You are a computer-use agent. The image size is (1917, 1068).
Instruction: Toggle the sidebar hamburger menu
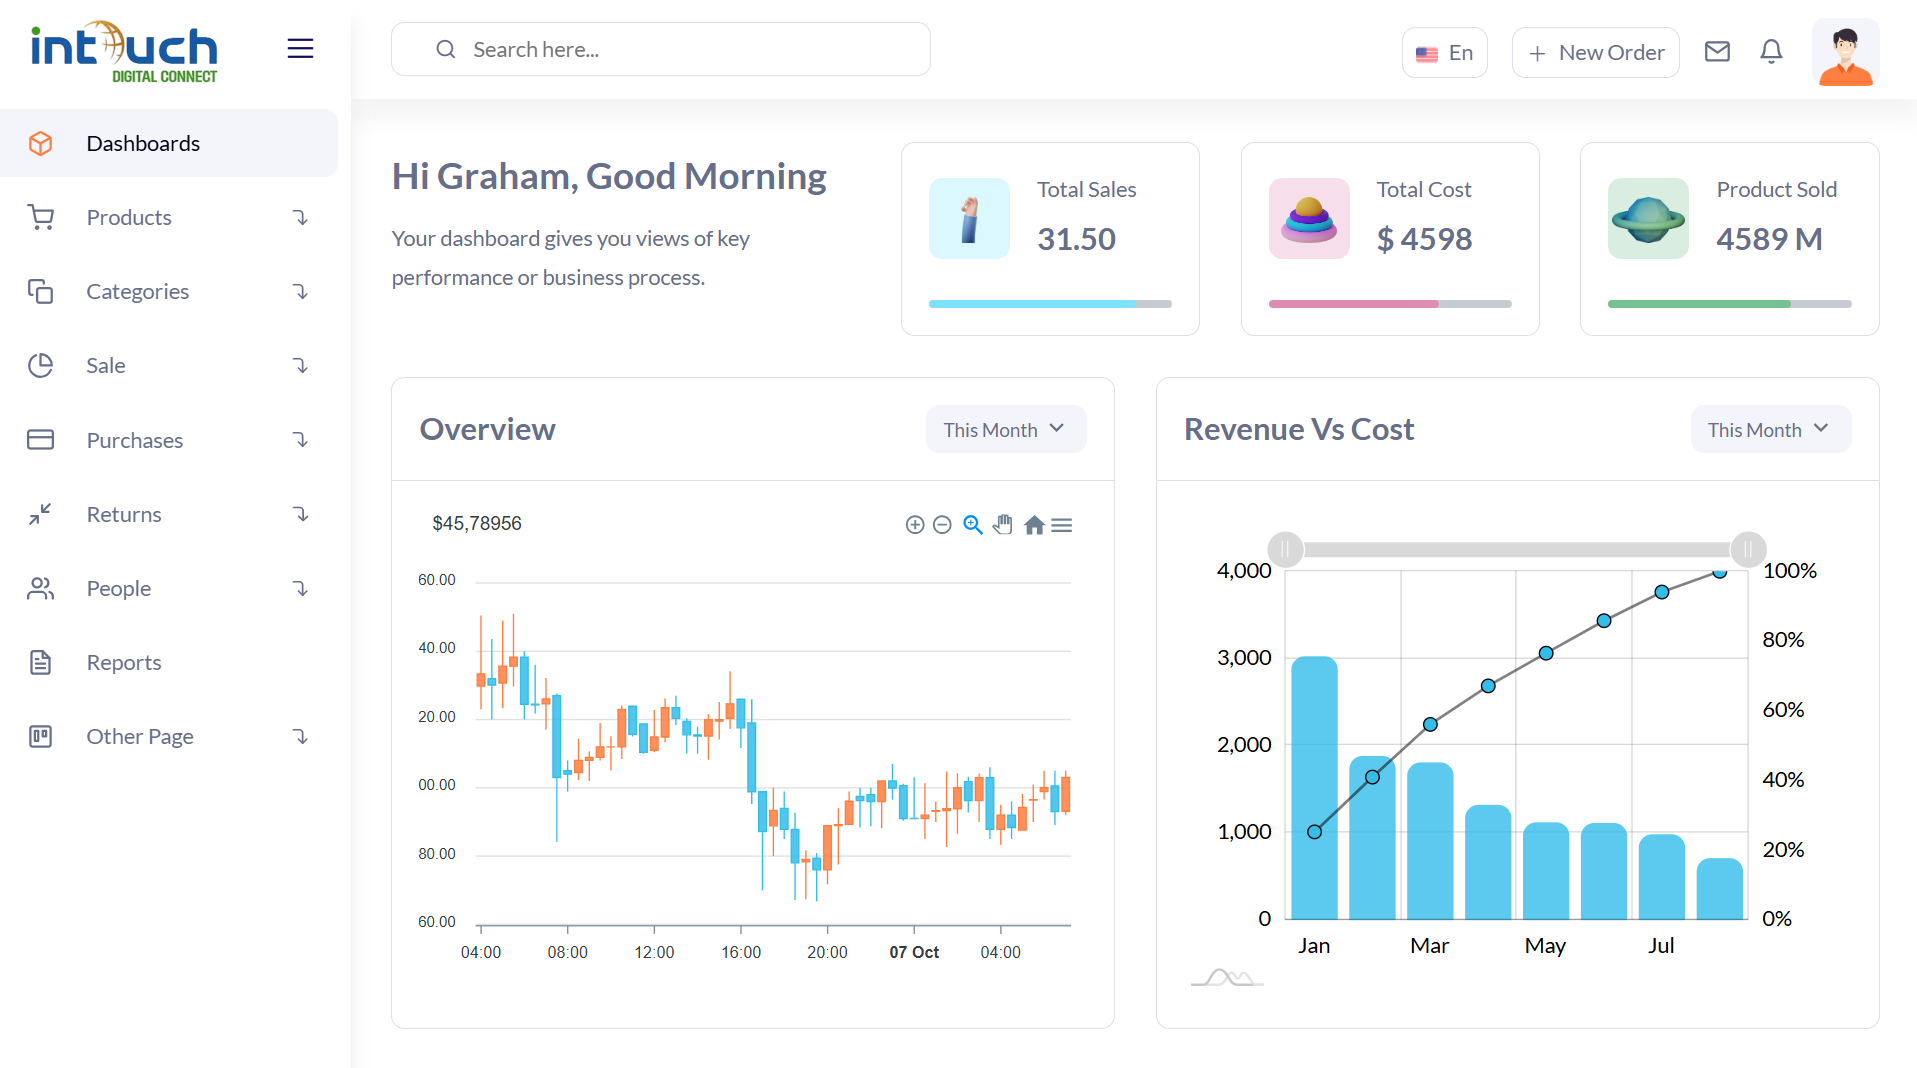300,48
